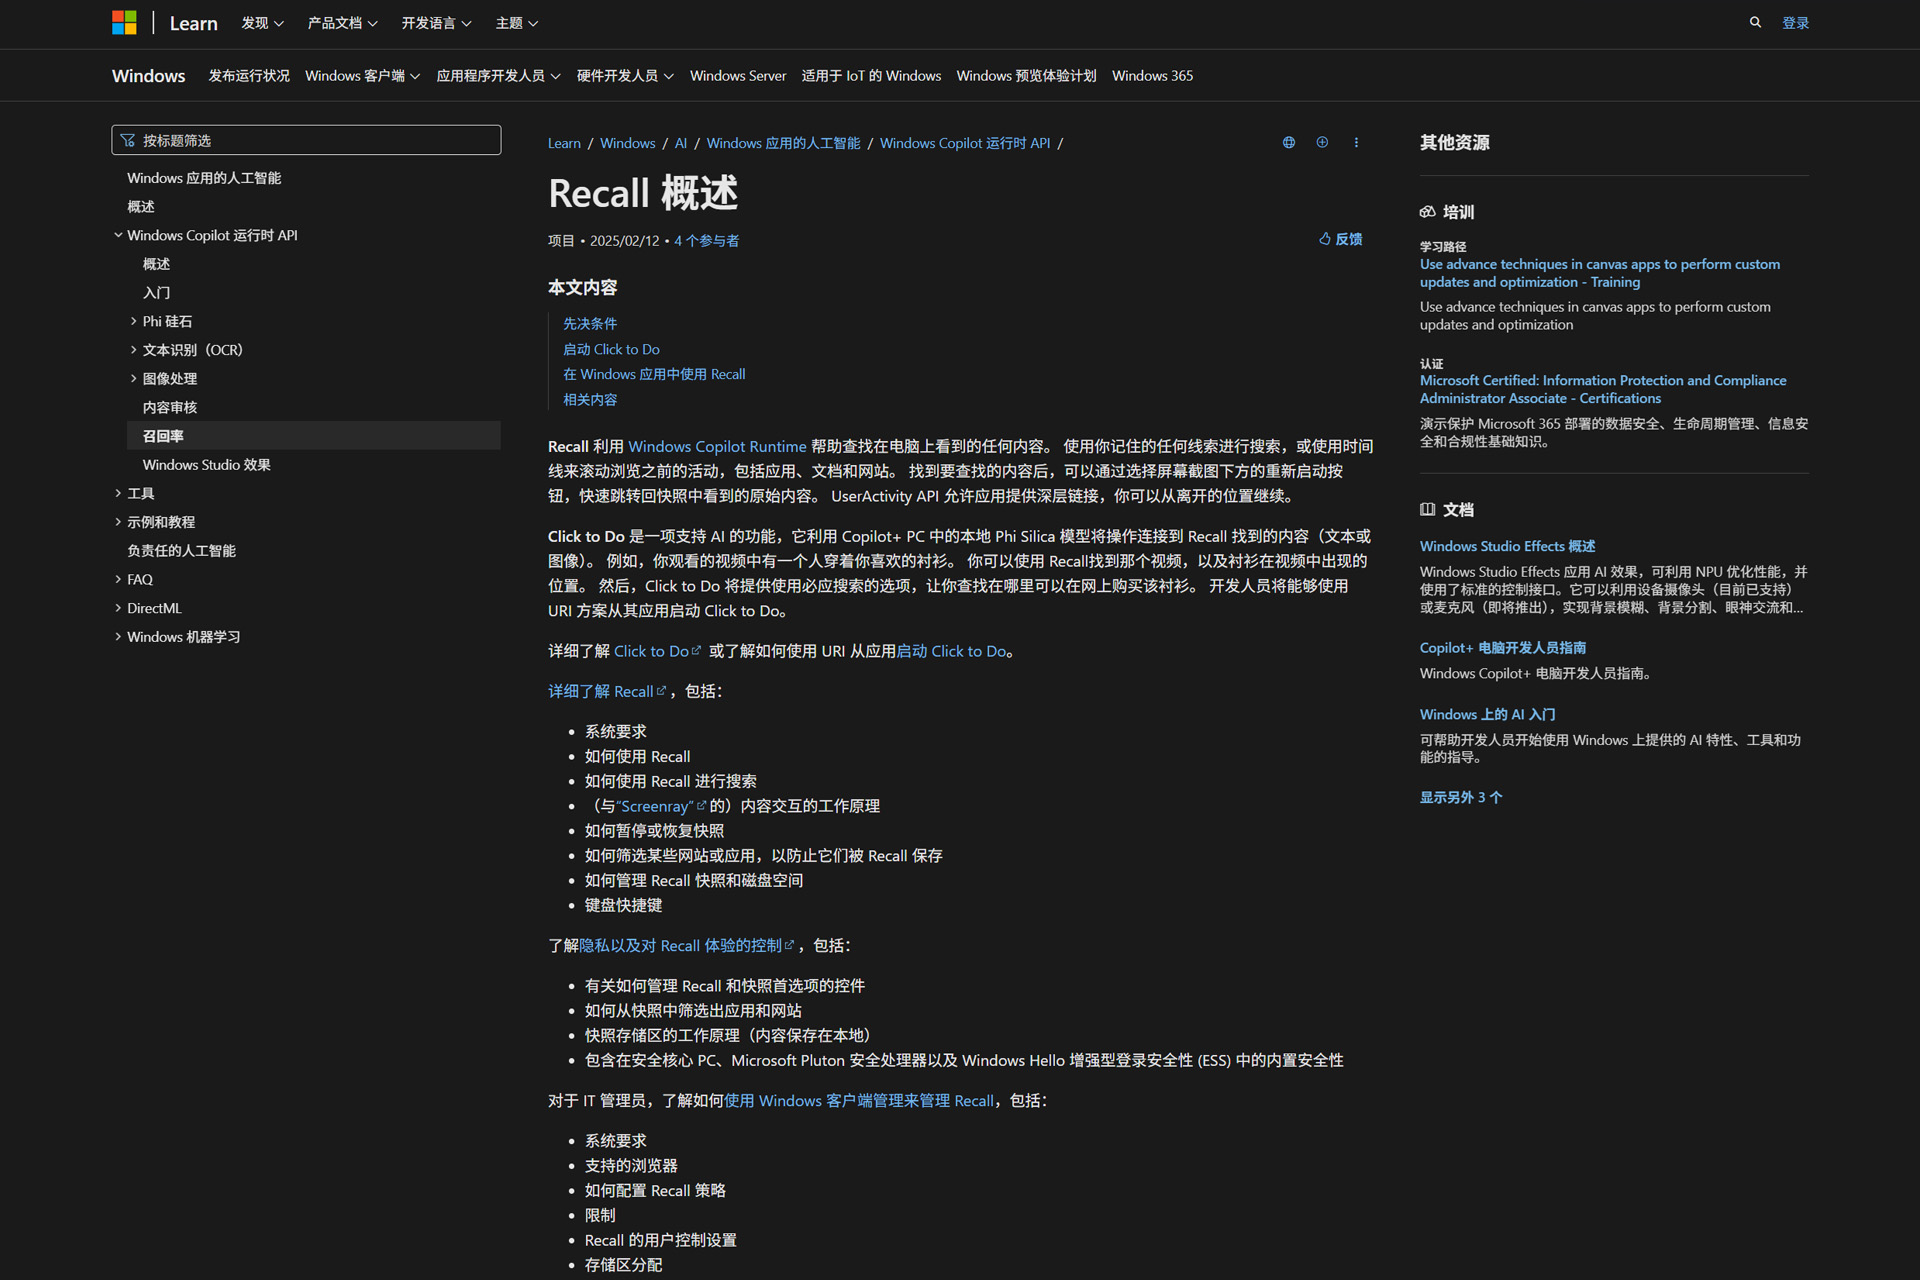Expand the Windows 机器学习 tree node
This screenshot has height=1280, width=1920.
[x=118, y=637]
